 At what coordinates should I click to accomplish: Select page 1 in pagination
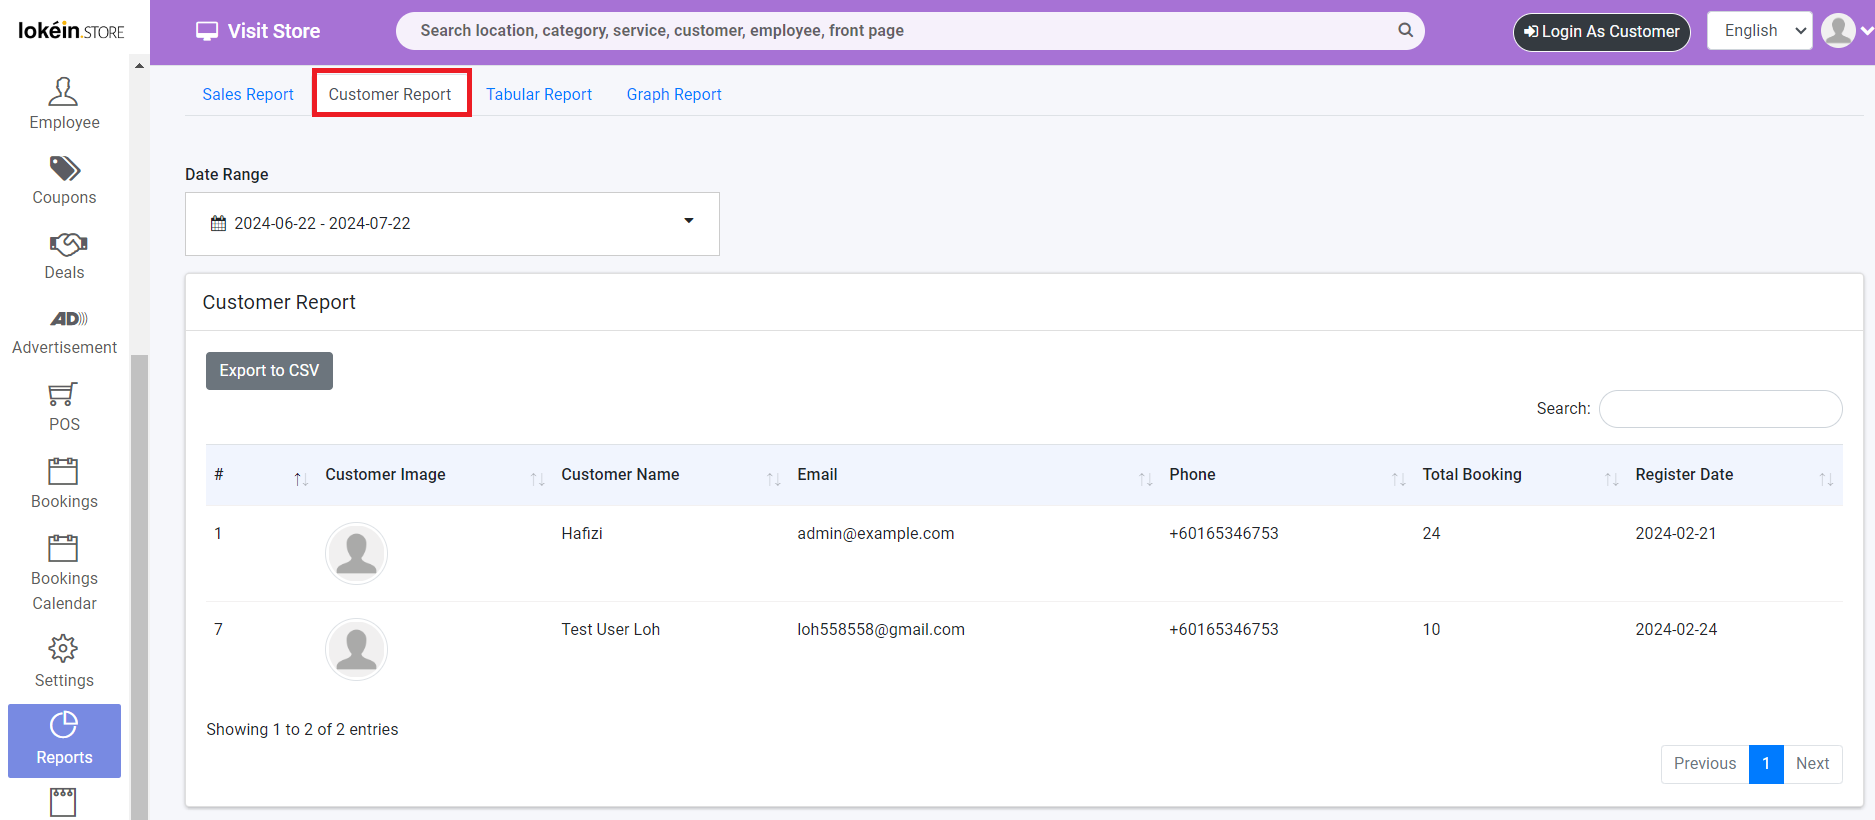click(1766, 764)
